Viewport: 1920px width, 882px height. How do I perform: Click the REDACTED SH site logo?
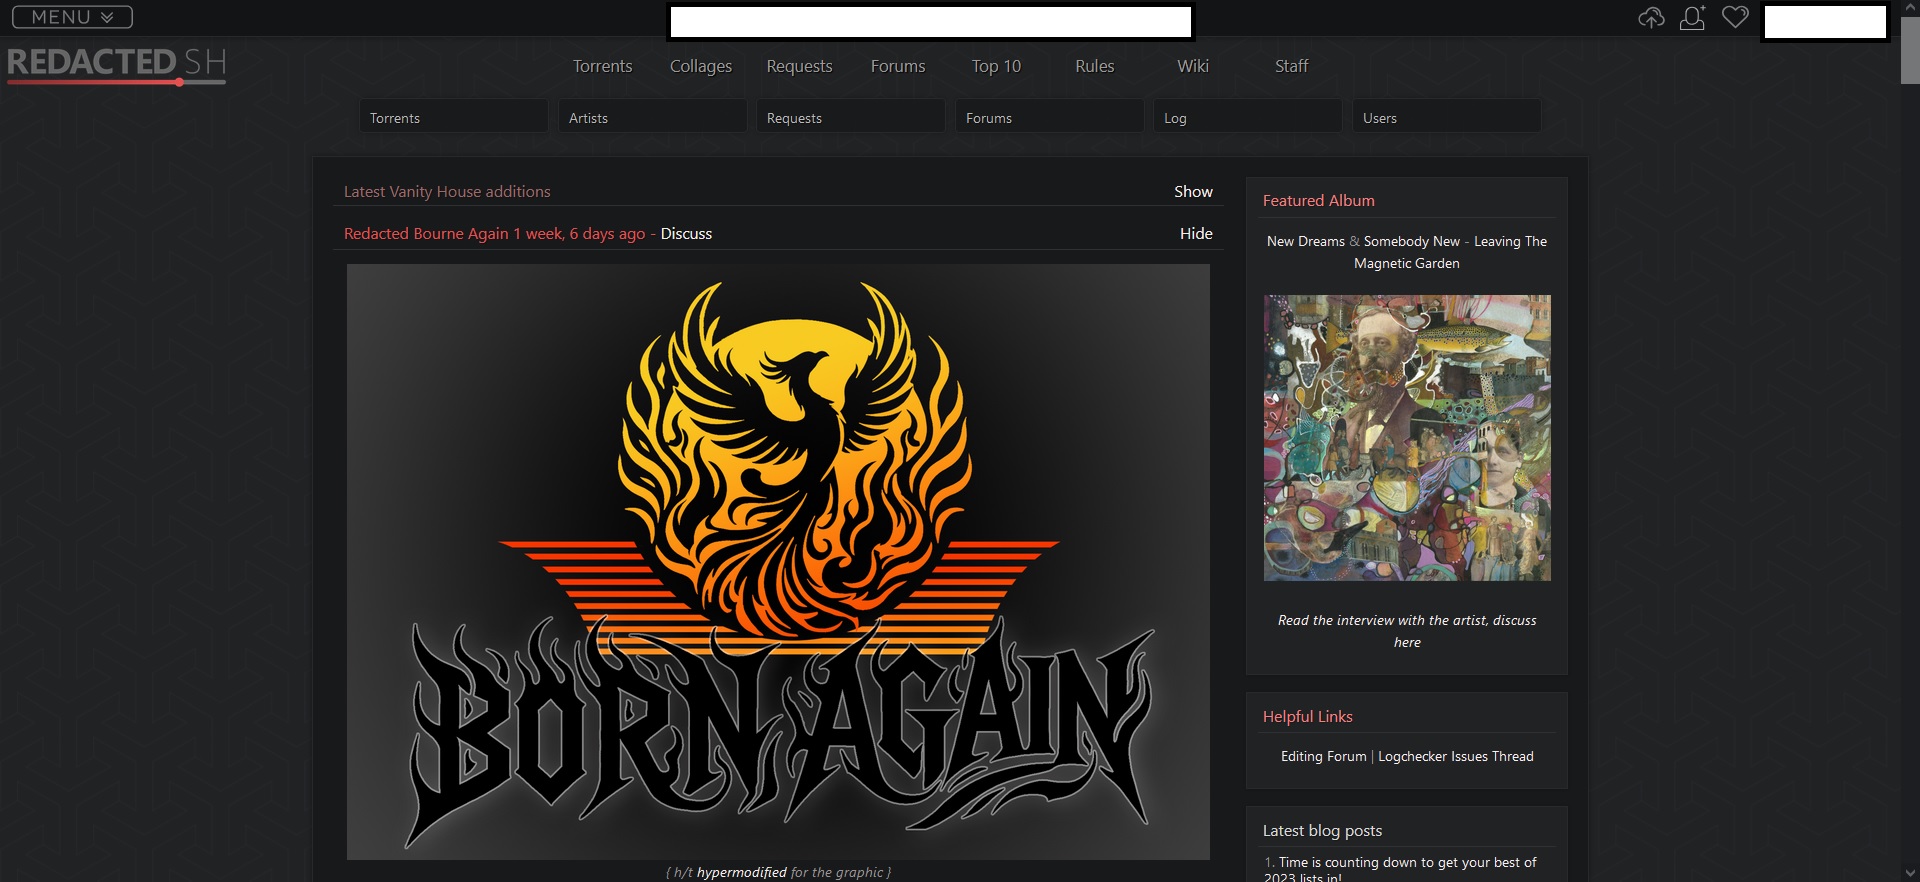[117, 64]
